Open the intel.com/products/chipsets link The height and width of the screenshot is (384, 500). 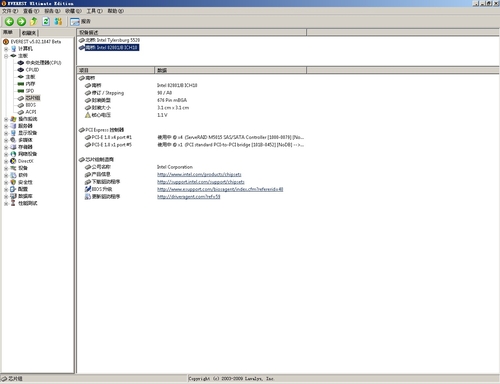199,174
